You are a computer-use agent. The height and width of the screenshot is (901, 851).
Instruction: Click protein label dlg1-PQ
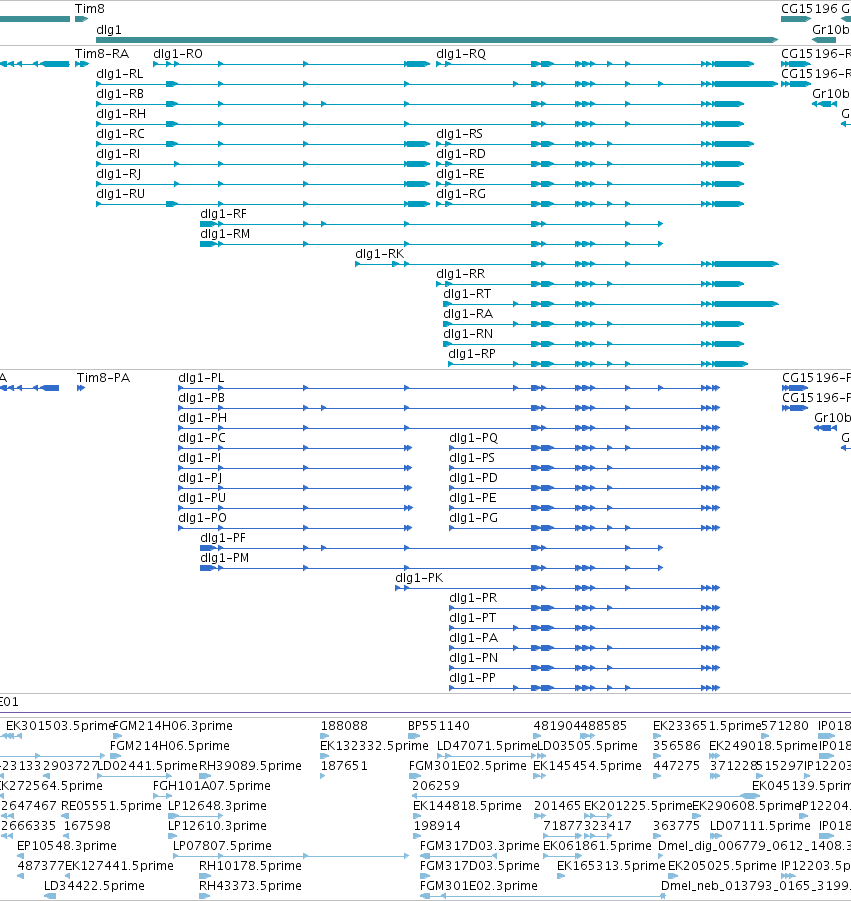473,438
